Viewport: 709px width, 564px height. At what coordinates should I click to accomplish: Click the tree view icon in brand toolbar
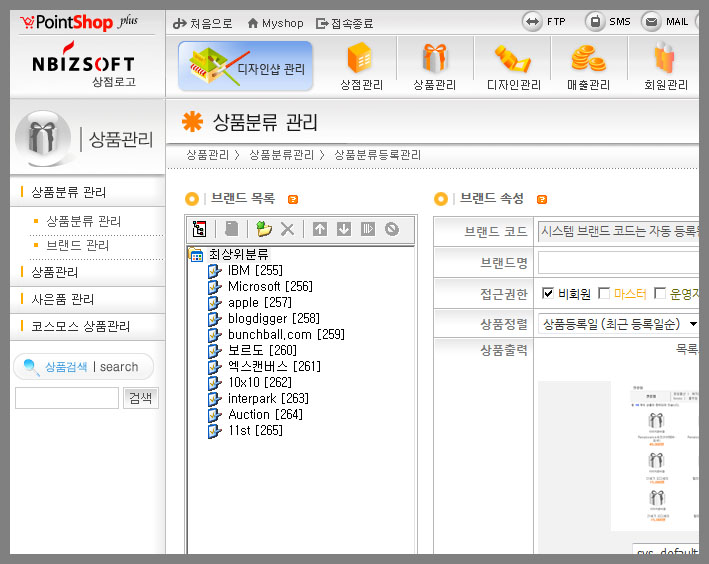point(200,229)
